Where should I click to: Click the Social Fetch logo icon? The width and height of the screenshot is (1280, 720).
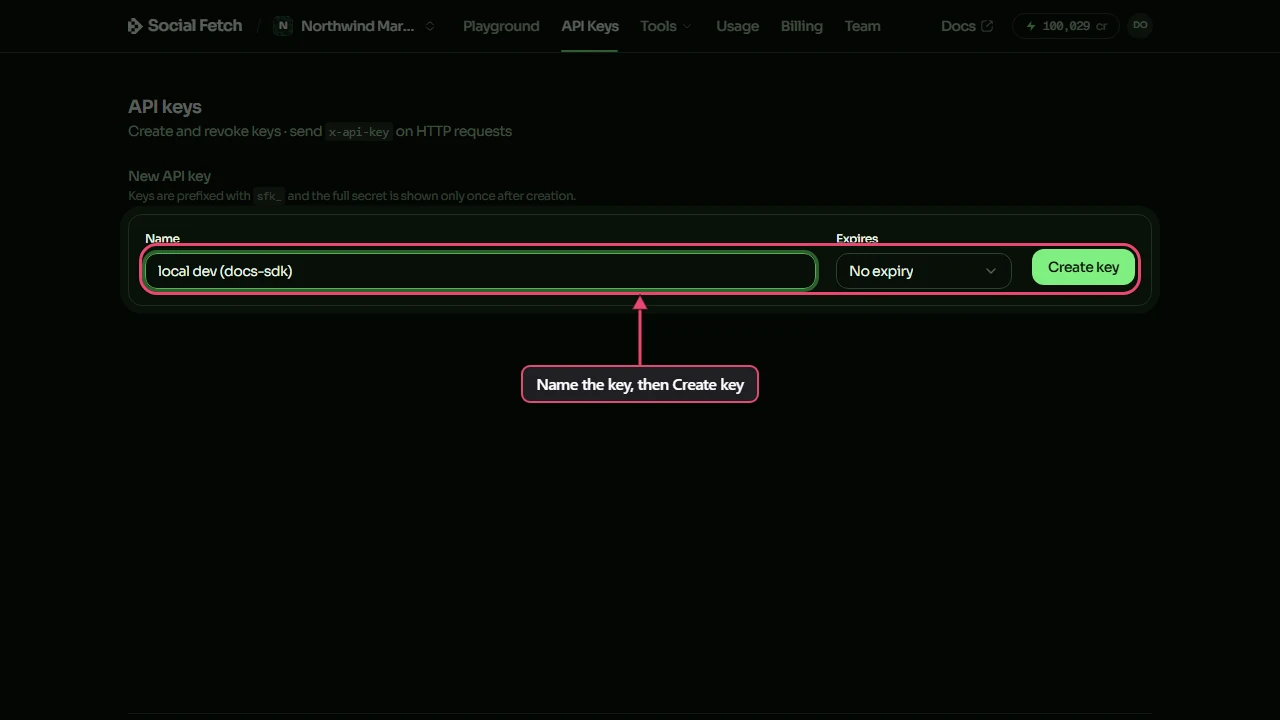pyautogui.click(x=135, y=26)
